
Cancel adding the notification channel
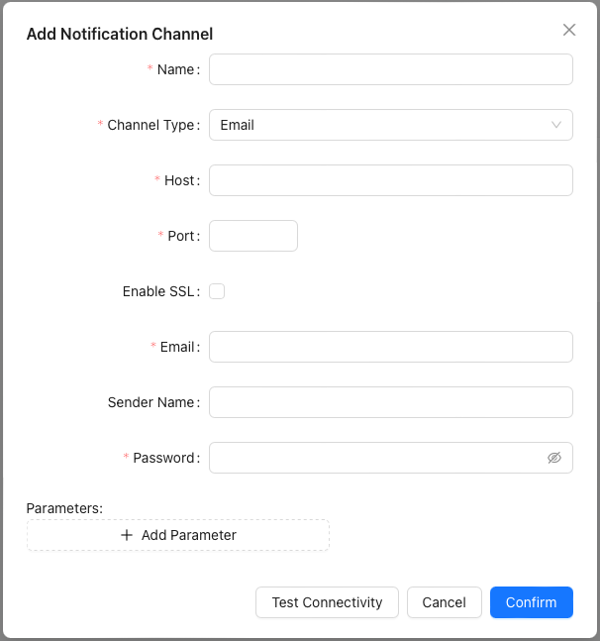(x=444, y=602)
